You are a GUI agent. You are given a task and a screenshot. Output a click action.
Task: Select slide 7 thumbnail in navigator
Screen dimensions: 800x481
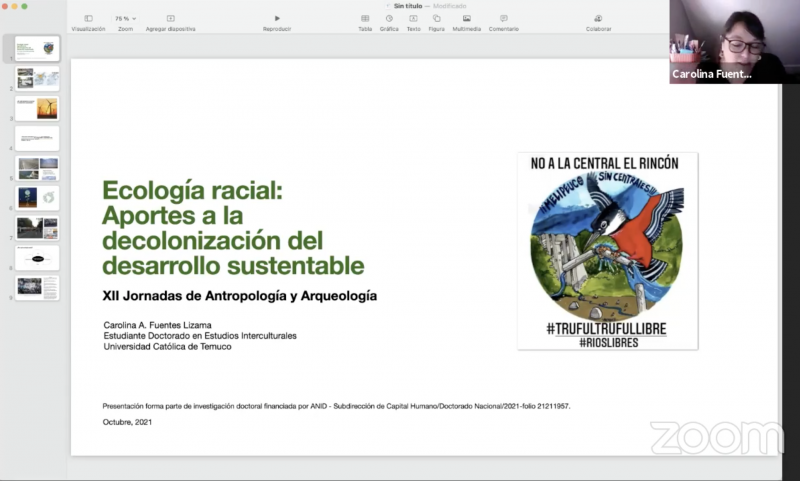tap(37, 228)
